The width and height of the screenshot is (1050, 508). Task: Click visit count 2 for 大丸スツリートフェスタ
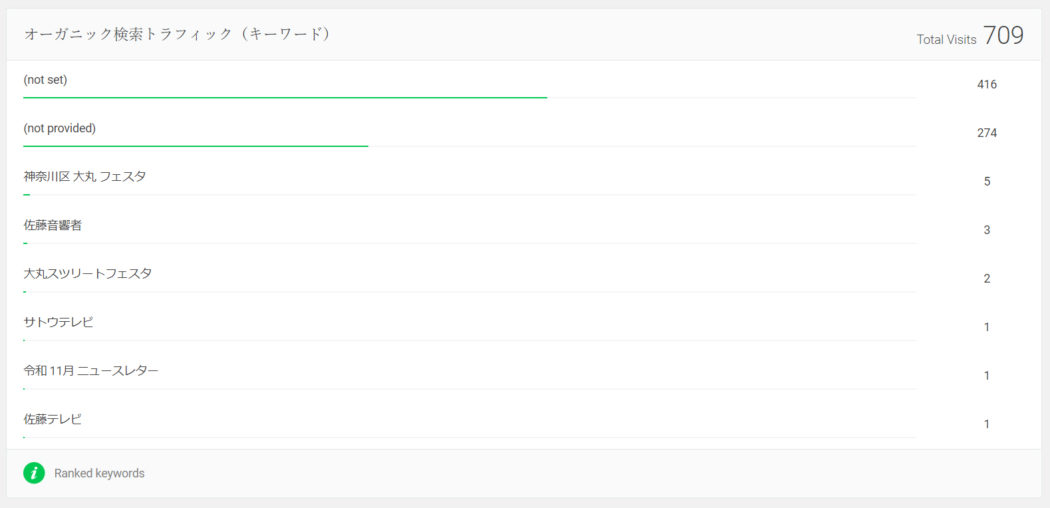point(986,279)
